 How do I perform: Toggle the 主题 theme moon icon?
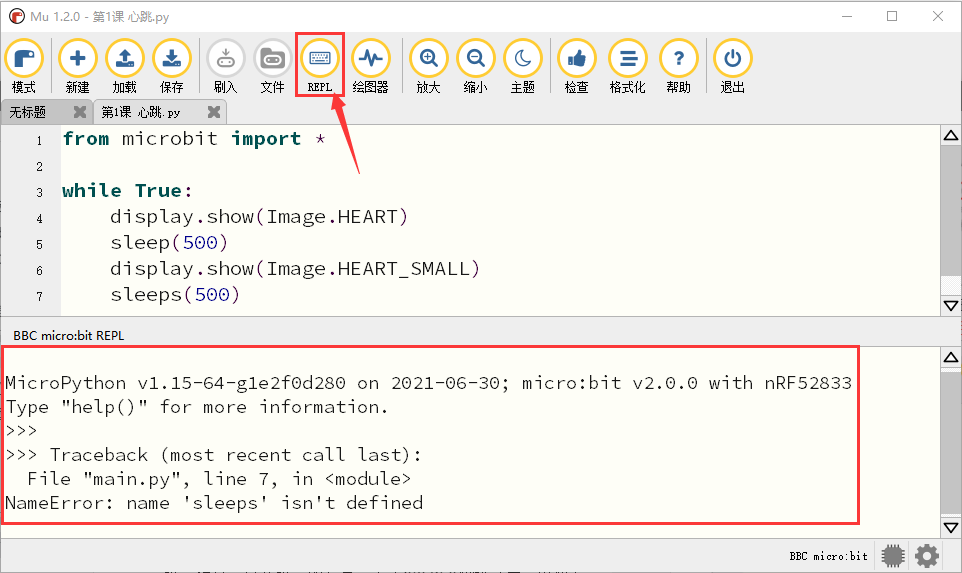(523, 66)
